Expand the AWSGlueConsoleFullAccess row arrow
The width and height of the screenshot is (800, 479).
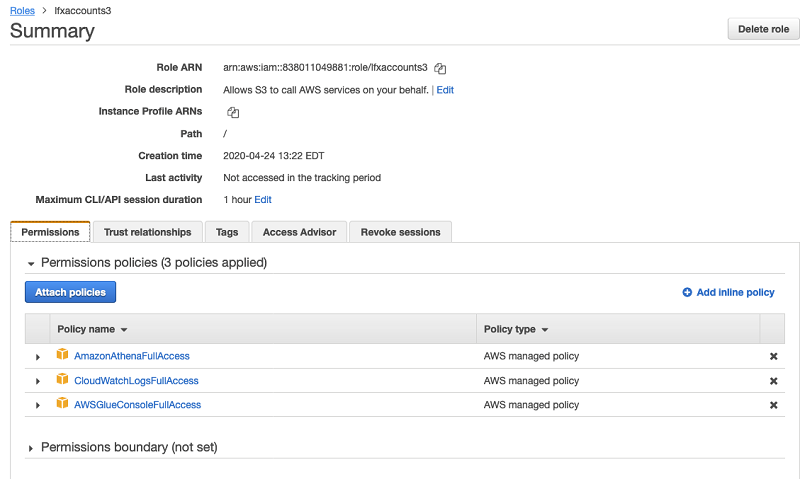tap(38, 405)
